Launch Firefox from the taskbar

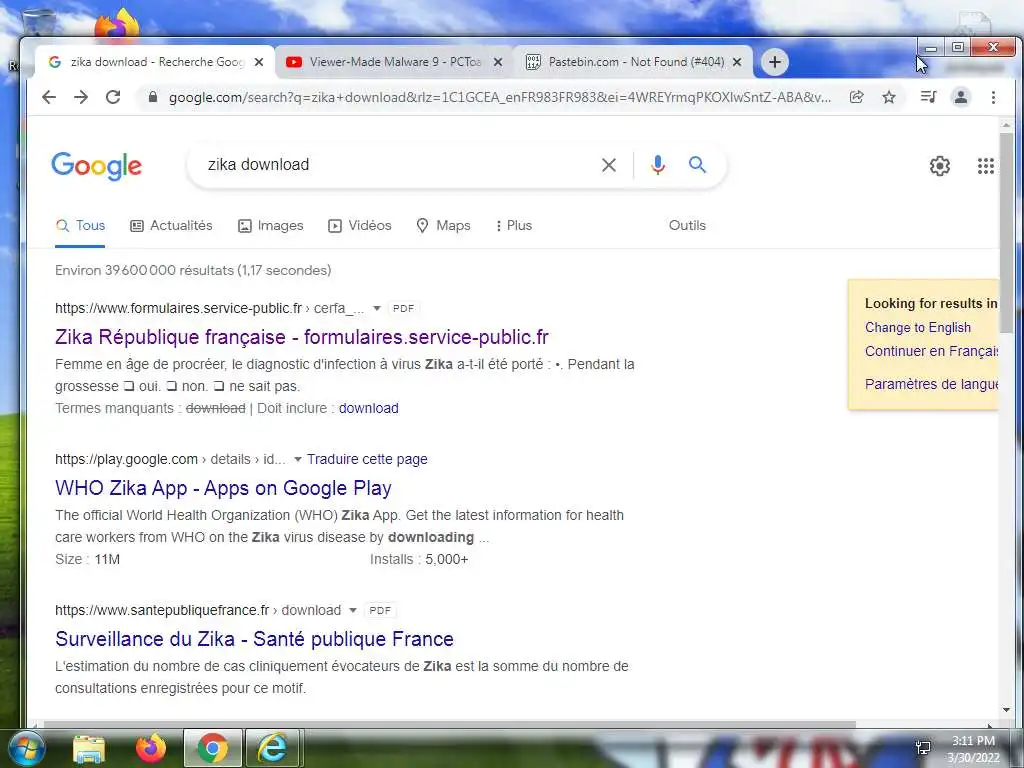click(x=150, y=749)
